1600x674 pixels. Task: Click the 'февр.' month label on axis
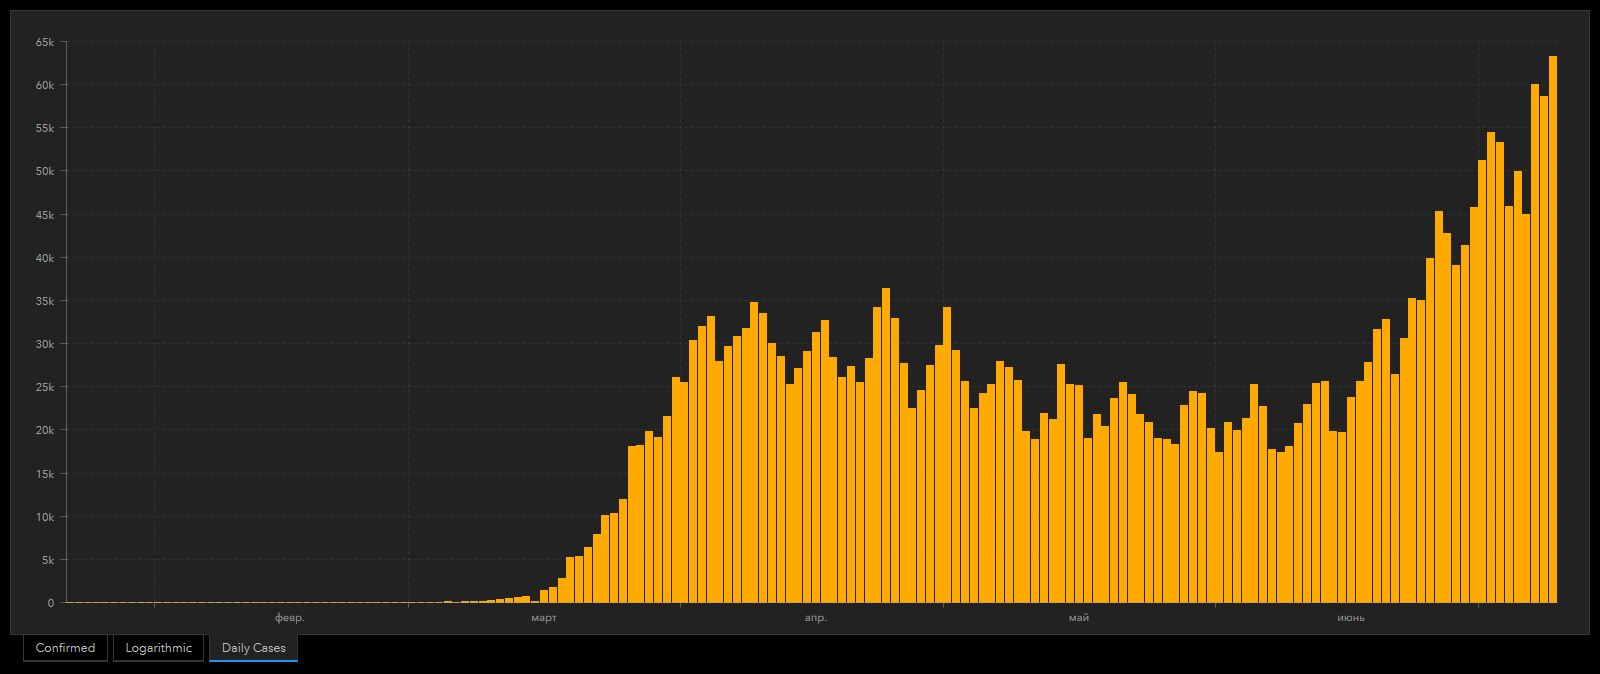click(x=289, y=618)
